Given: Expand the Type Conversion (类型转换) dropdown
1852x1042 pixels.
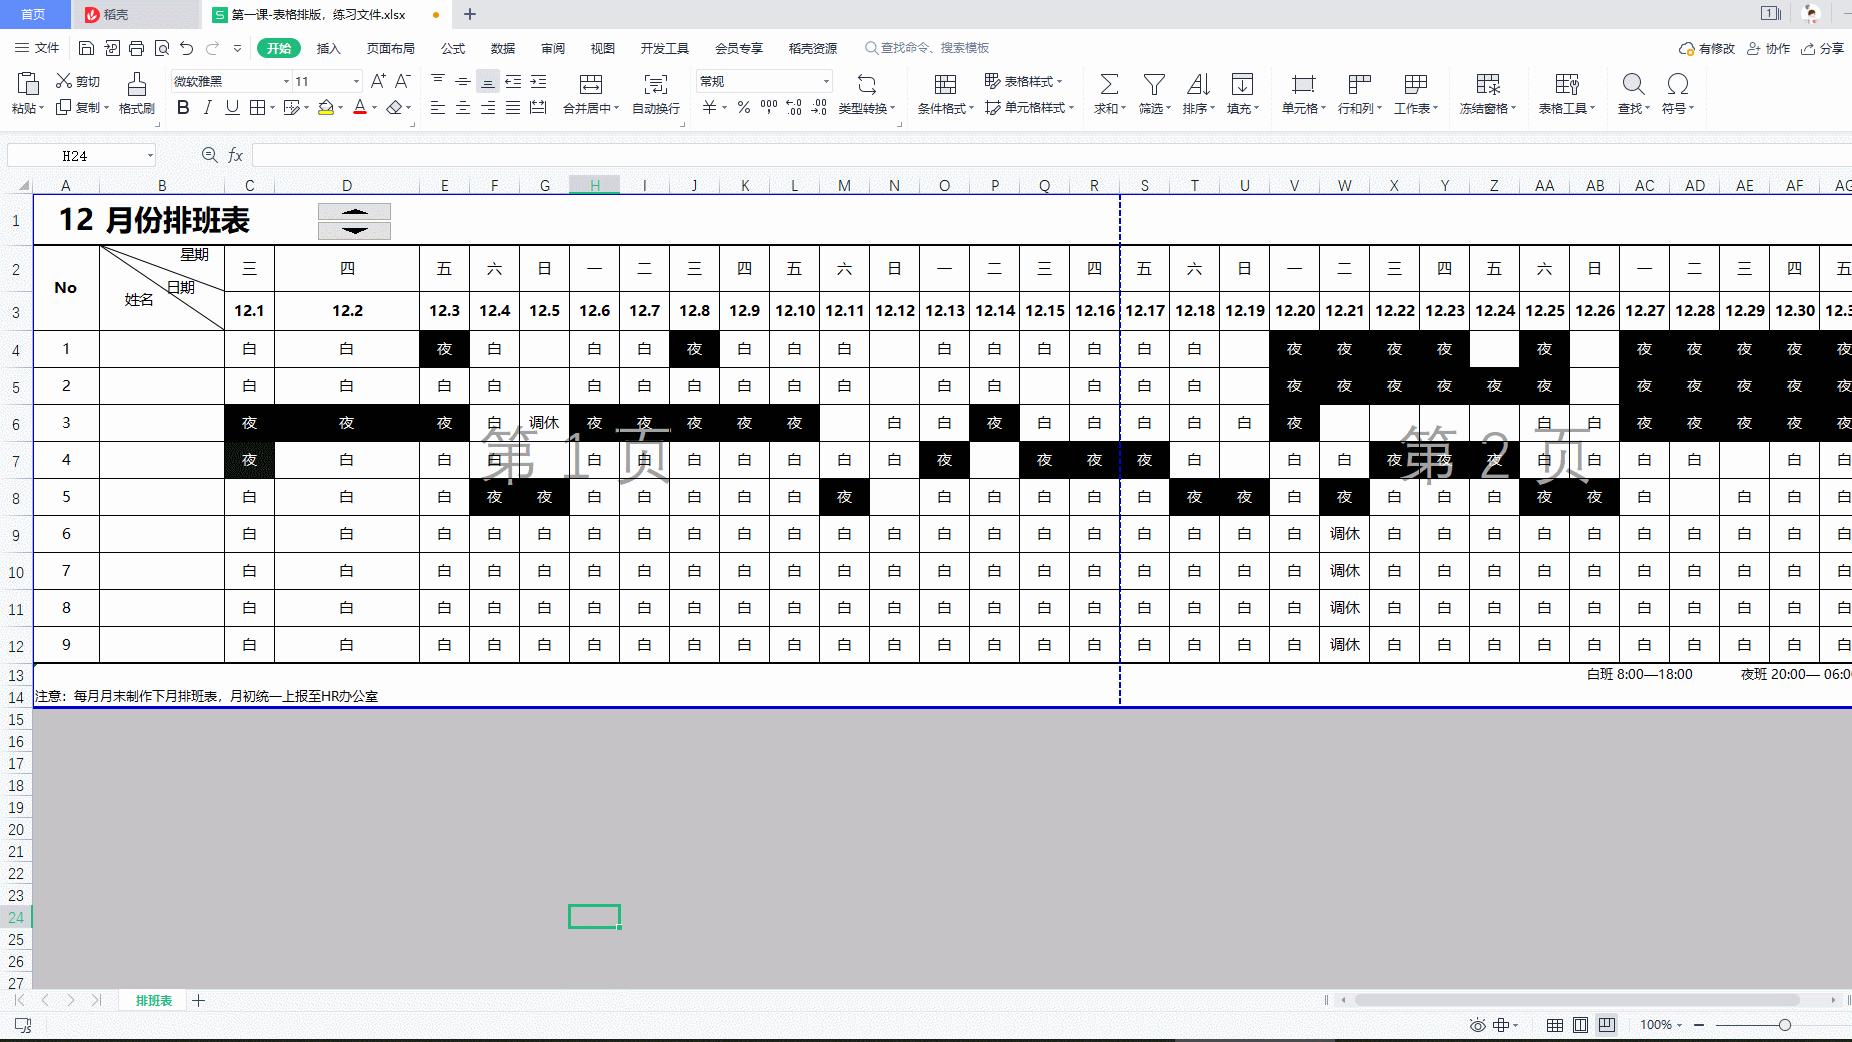Looking at the screenshot, I should coord(892,109).
